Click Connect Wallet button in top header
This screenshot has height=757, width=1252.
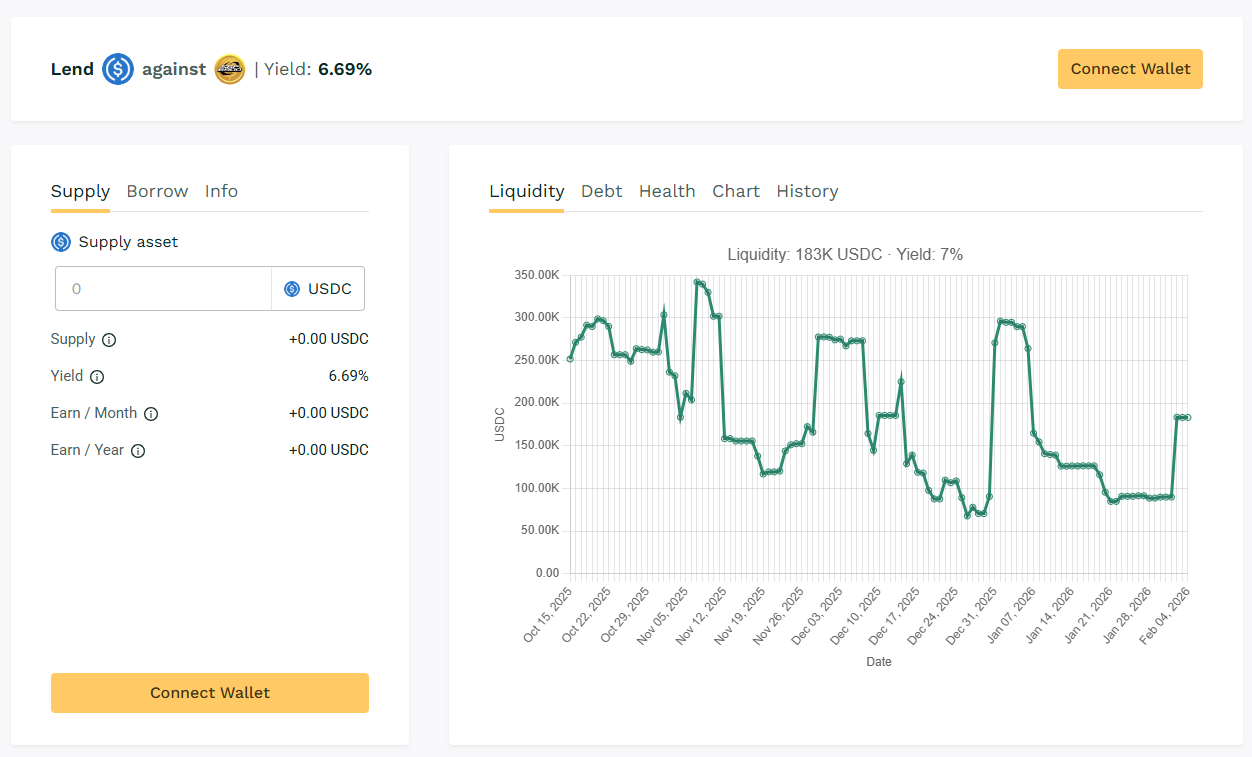tap(1130, 69)
